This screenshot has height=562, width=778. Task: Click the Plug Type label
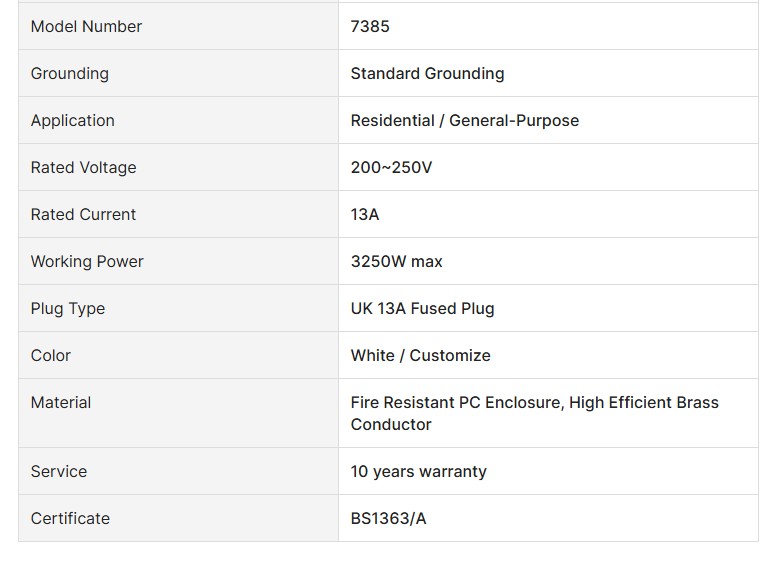[x=68, y=309]
